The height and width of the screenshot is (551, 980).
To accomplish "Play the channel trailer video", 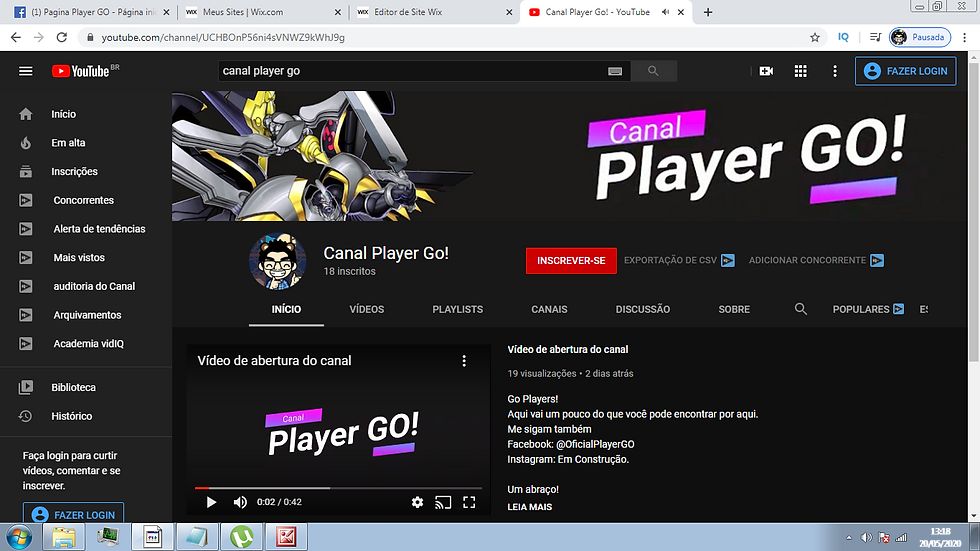I will click(x=211, y=502).
